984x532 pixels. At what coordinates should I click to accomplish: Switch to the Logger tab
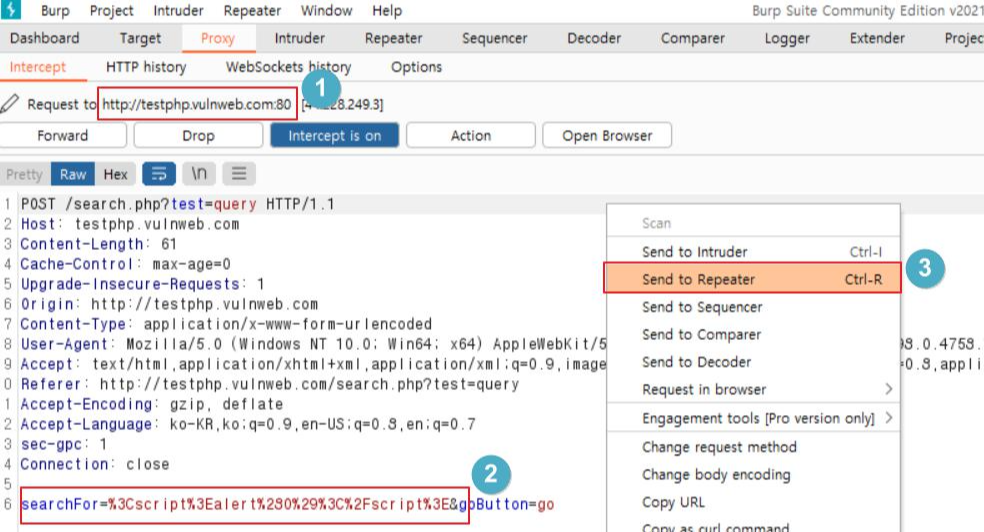click(787, 38)
